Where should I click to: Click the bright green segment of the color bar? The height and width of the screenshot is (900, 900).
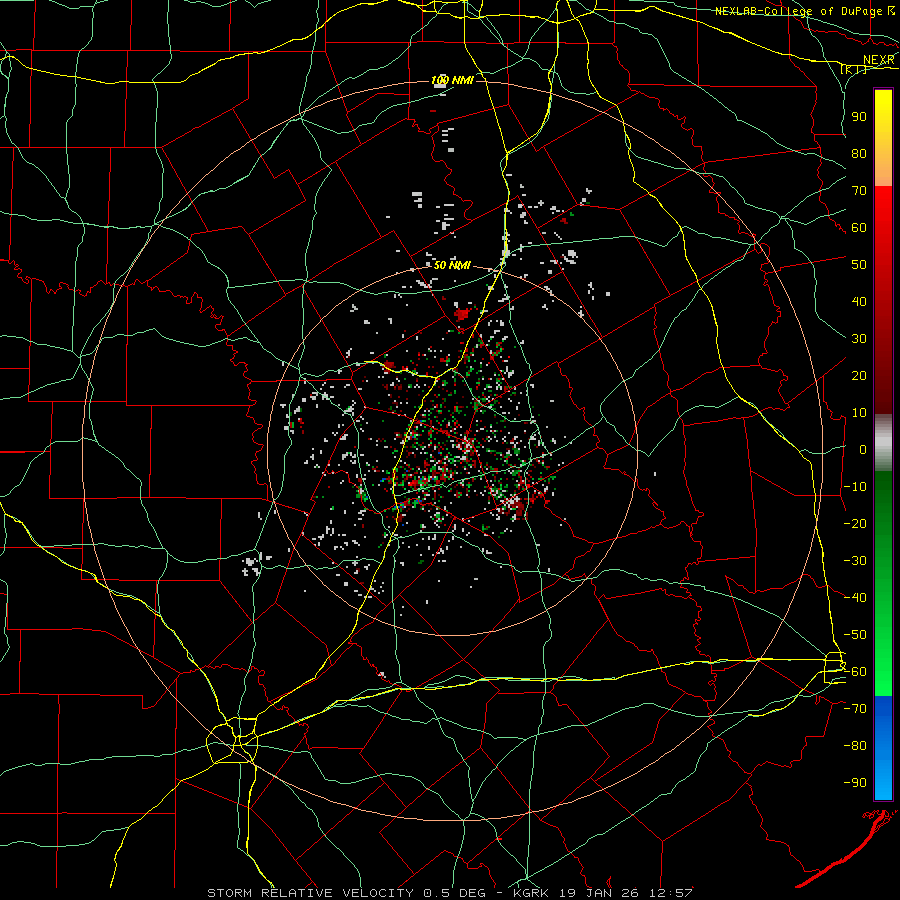click(x=883, y=660)
